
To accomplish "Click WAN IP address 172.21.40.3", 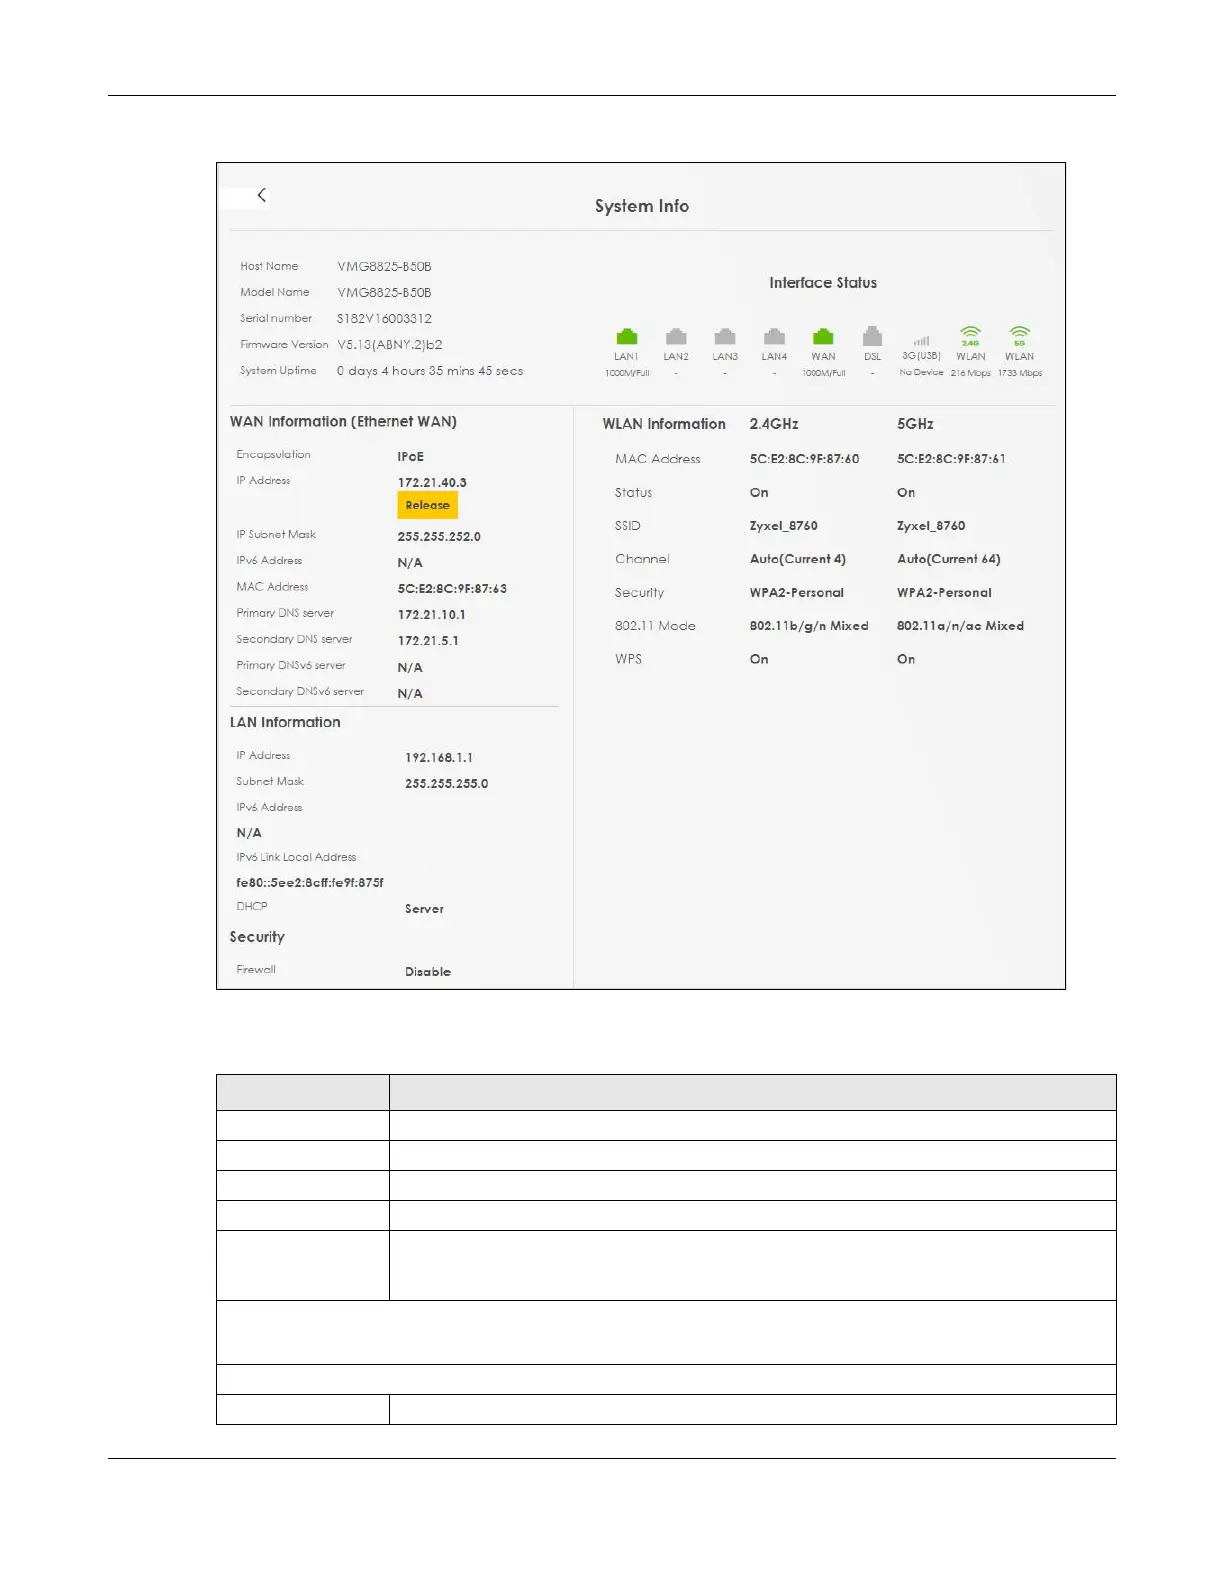I will (x=432, y=482).
